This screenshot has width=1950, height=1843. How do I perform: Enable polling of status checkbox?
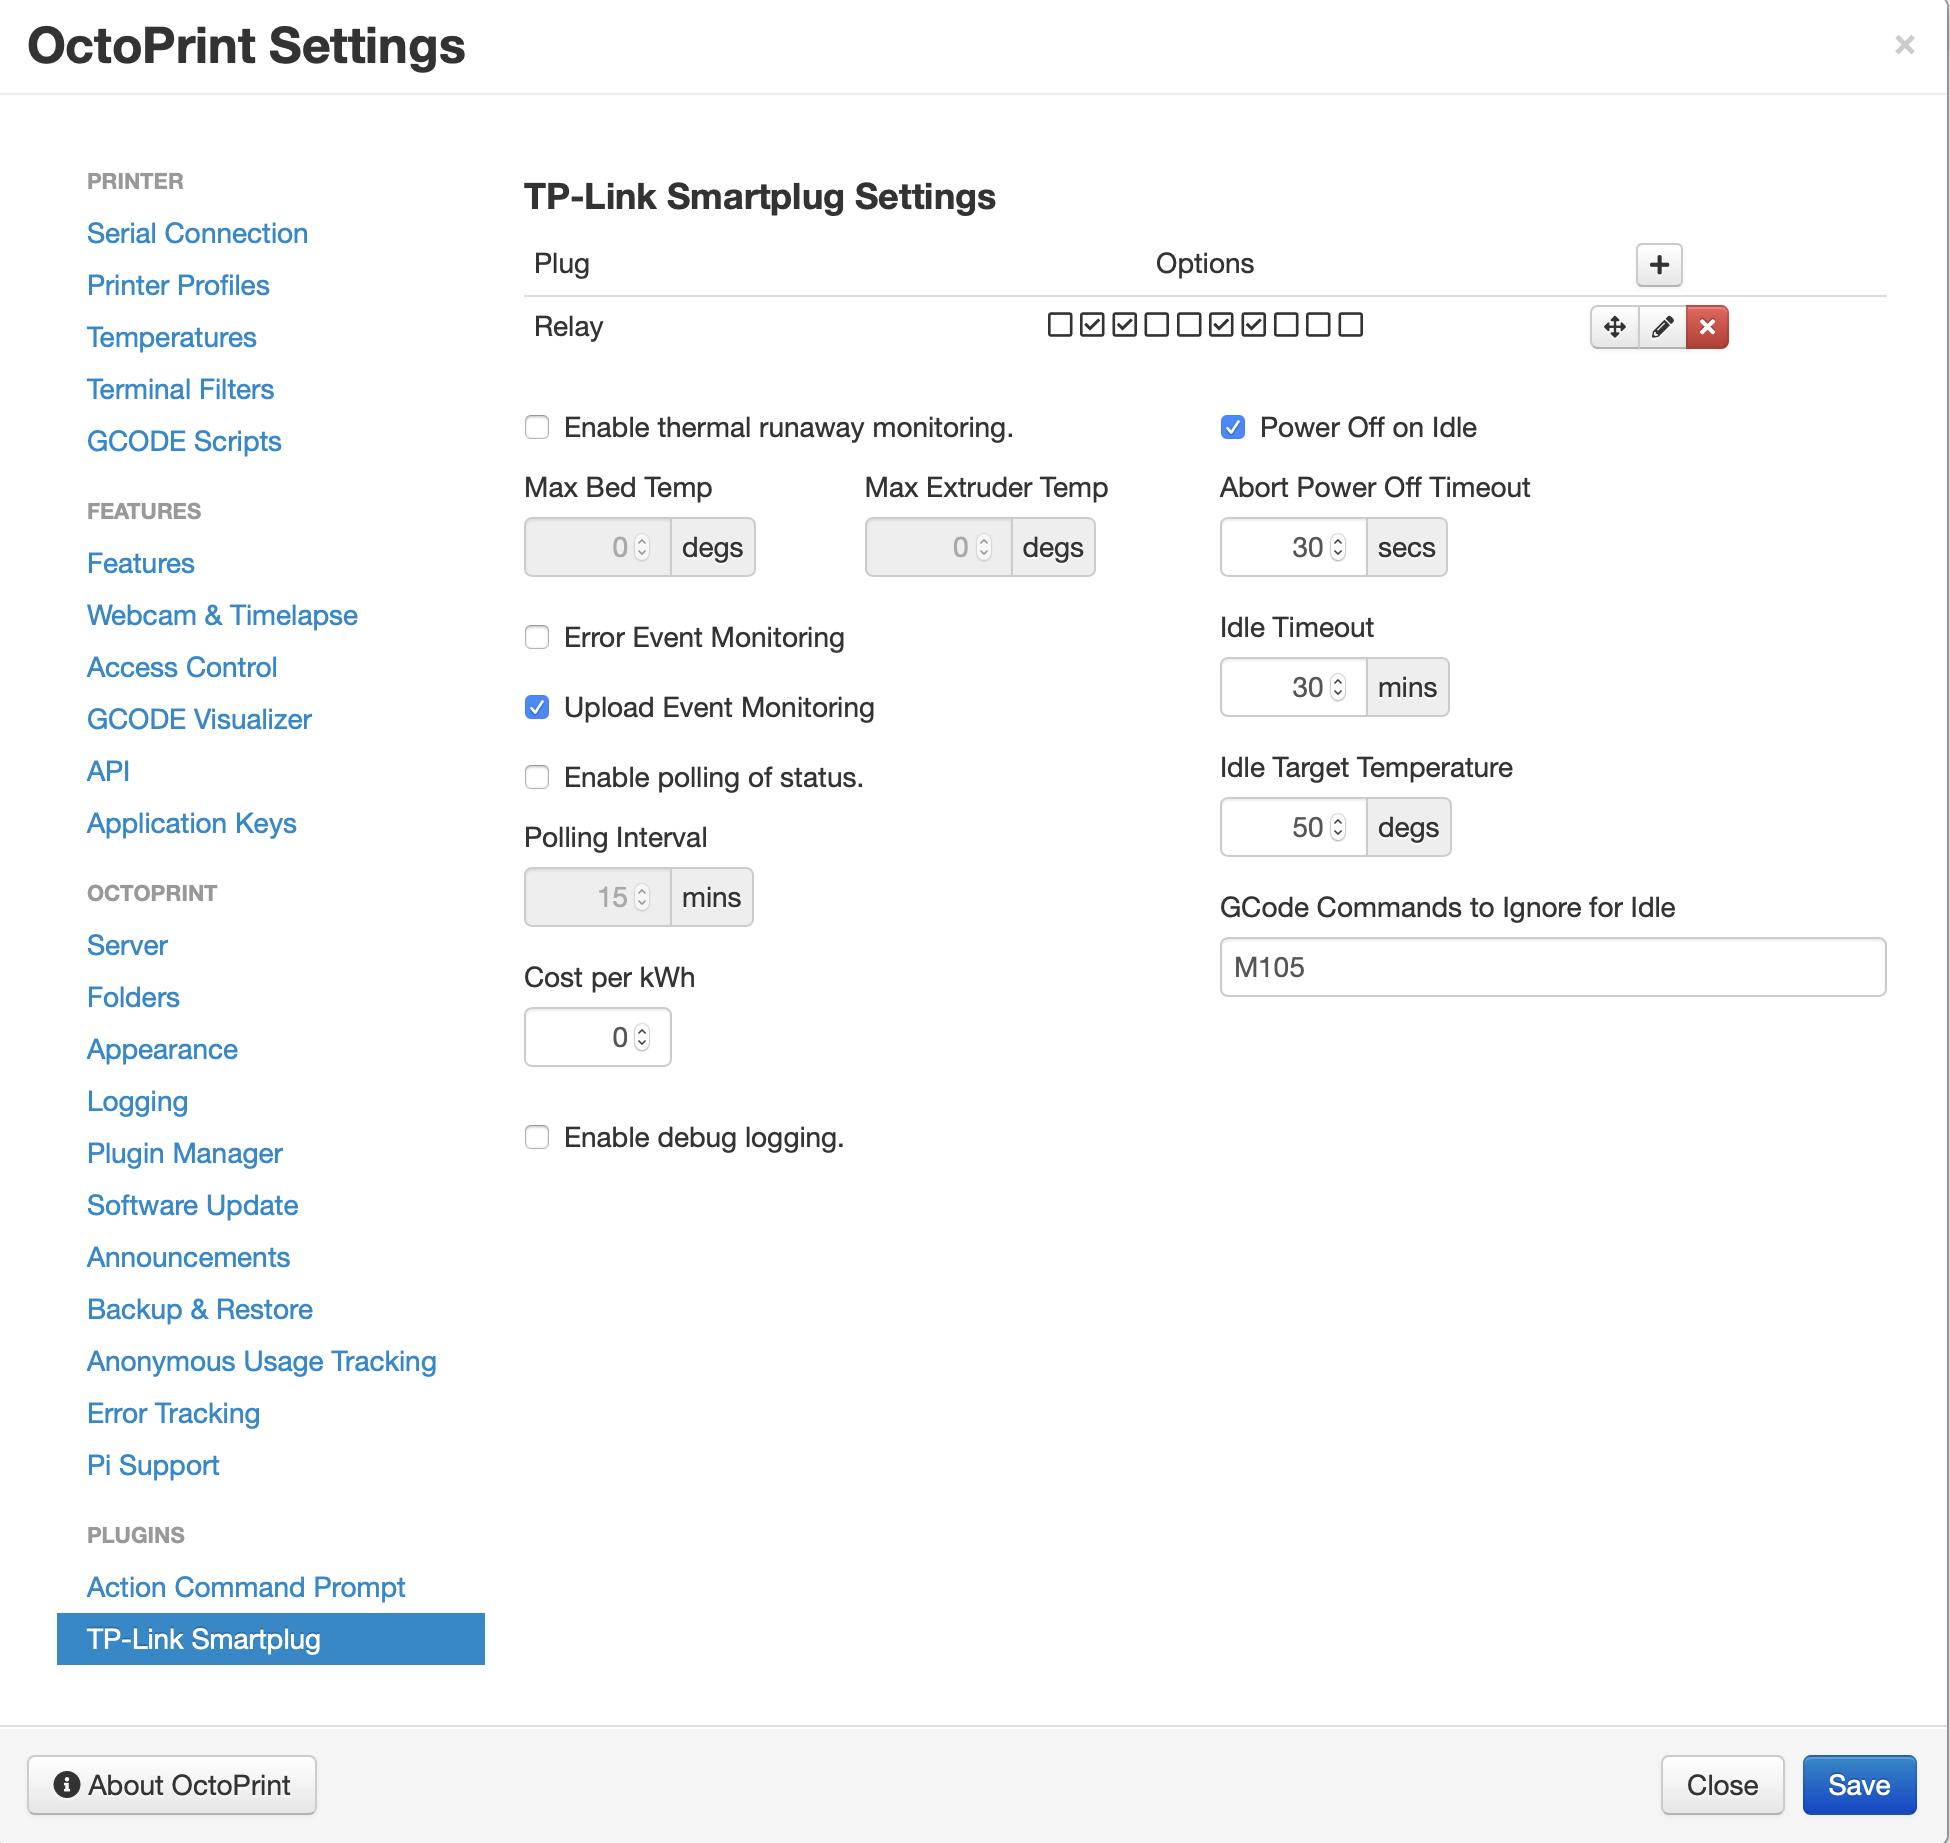pos(537,778)
